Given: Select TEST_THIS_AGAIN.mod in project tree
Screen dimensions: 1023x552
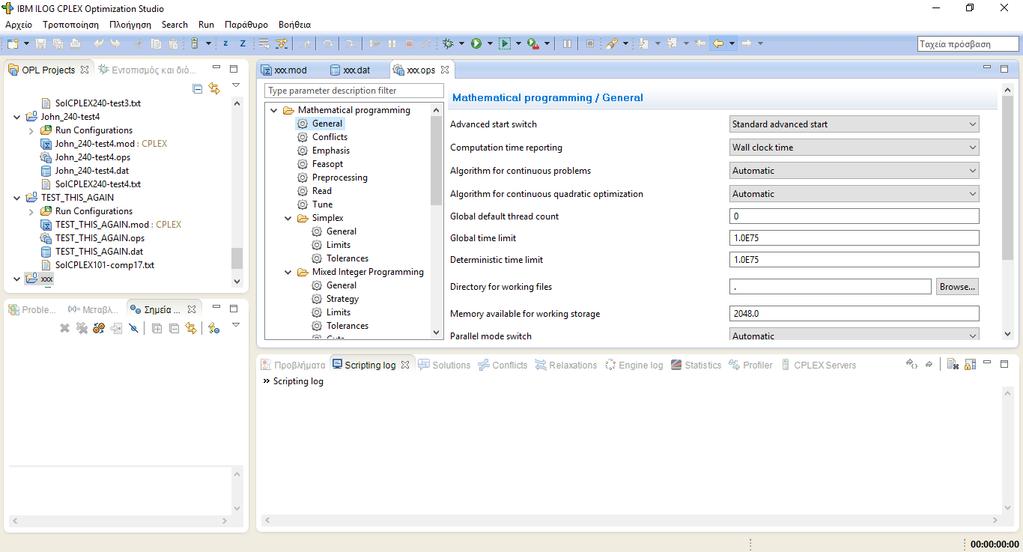Looking at the screenshot, I should click(x=102, y=224).
